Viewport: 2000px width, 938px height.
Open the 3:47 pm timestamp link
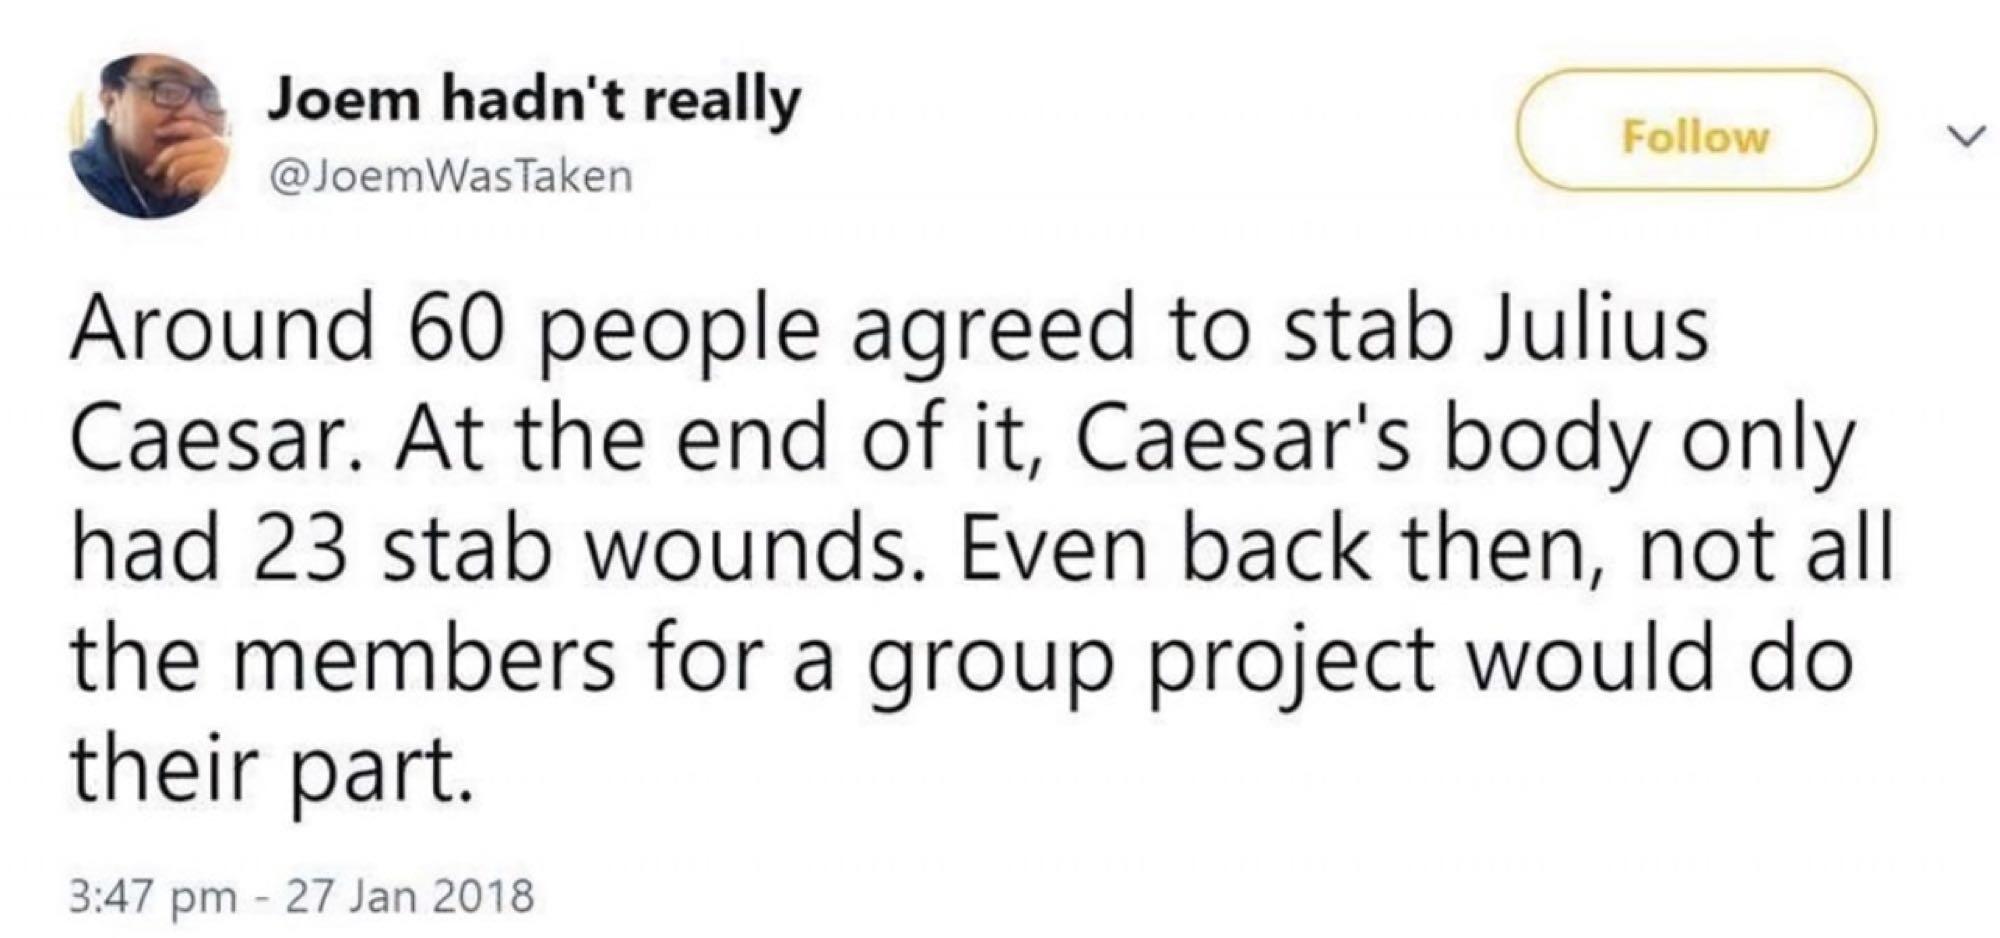(152, 895)
